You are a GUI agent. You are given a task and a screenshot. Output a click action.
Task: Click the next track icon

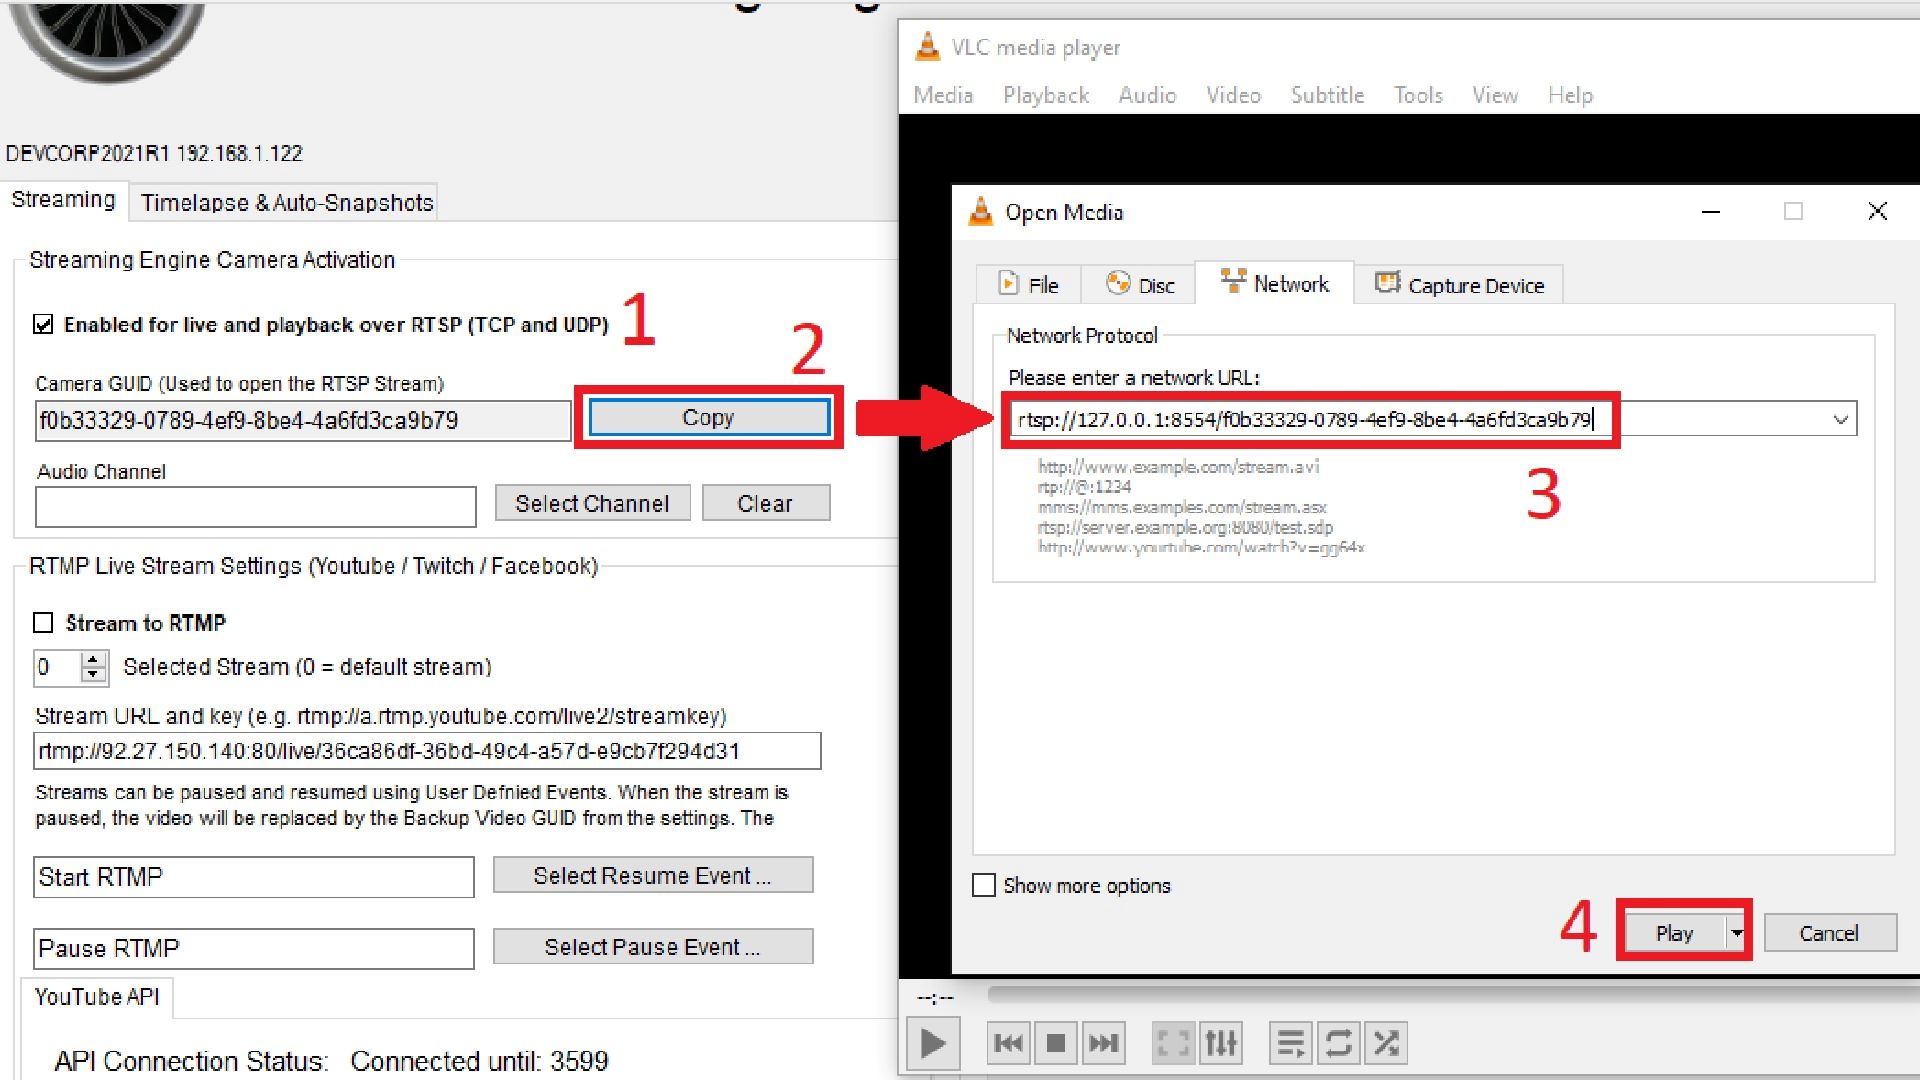(1103, 1044)
